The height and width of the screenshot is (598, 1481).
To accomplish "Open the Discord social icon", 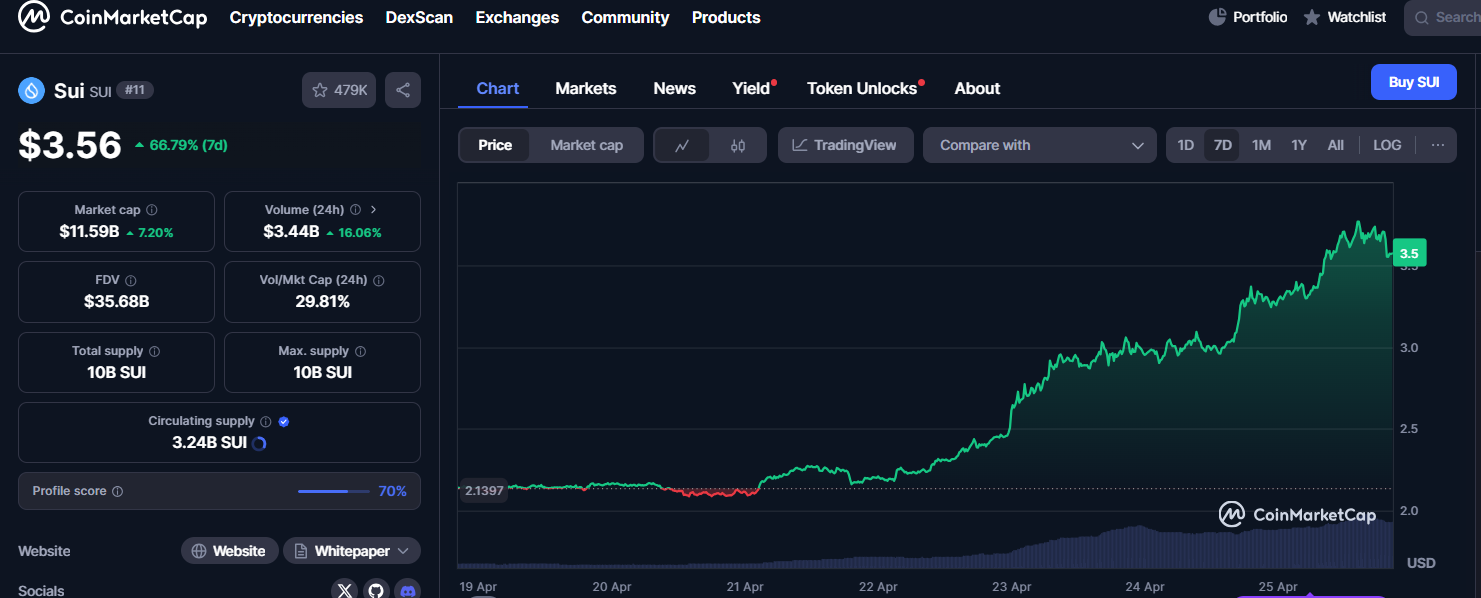I will tap(407, 590).
